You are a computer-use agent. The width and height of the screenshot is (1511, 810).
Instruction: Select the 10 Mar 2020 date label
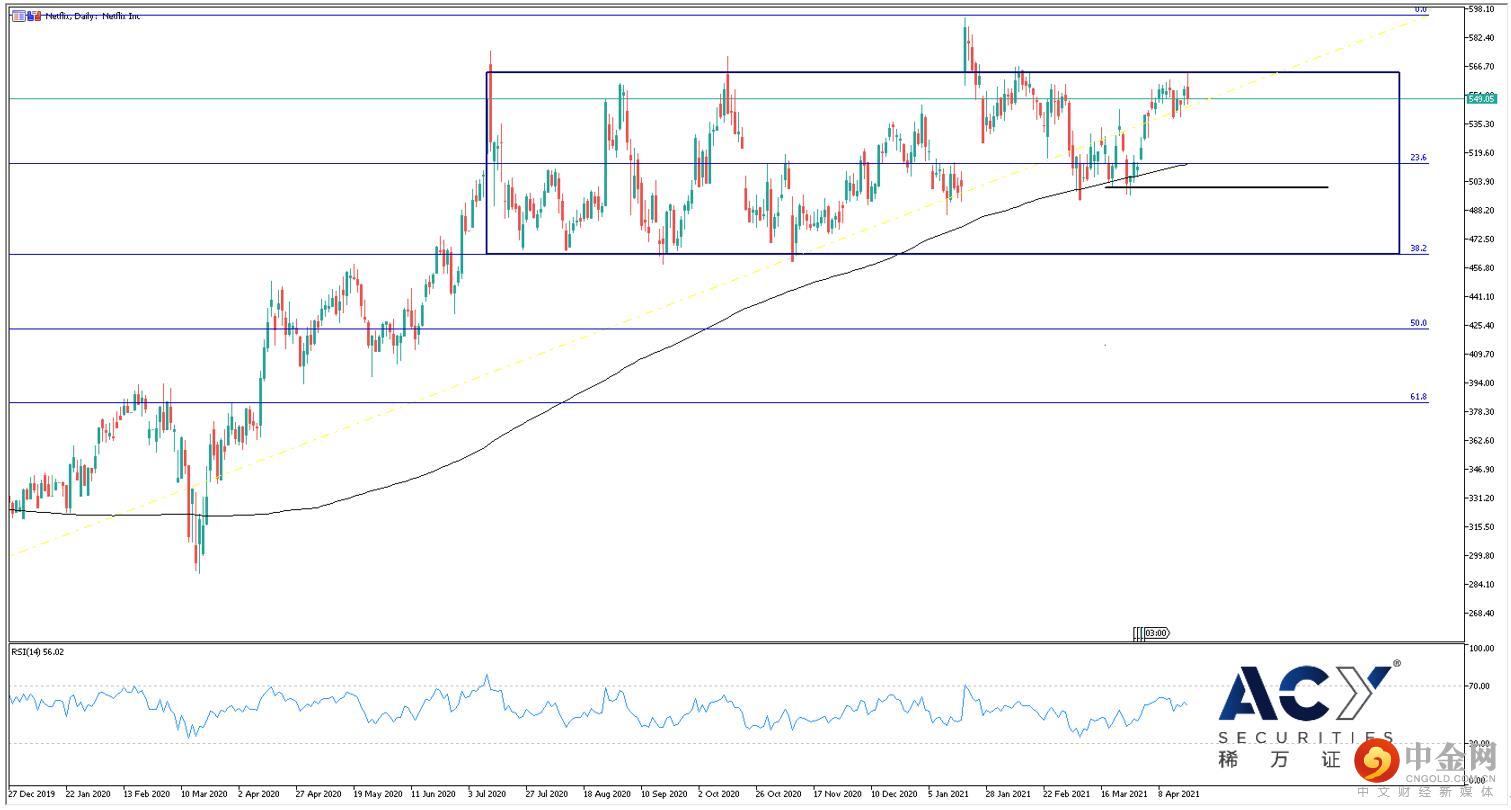[x=203, y=793]
